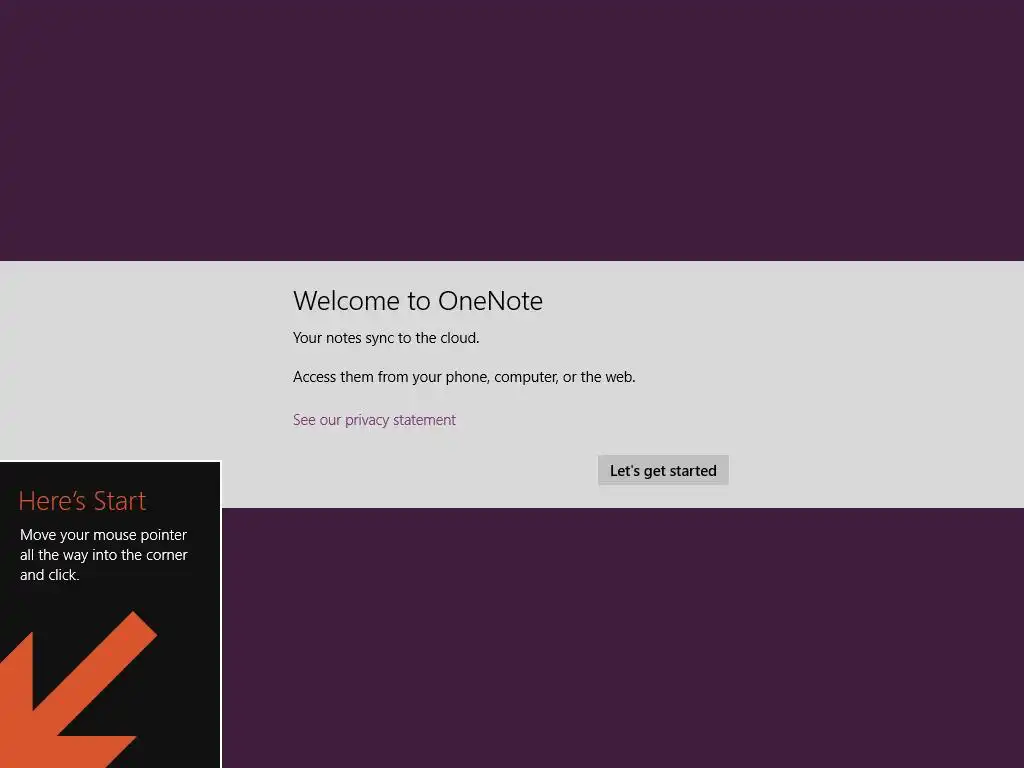Open the "See our privacy statement" link
Viewport: 1024px width, 768px height.
click(374, 420)
